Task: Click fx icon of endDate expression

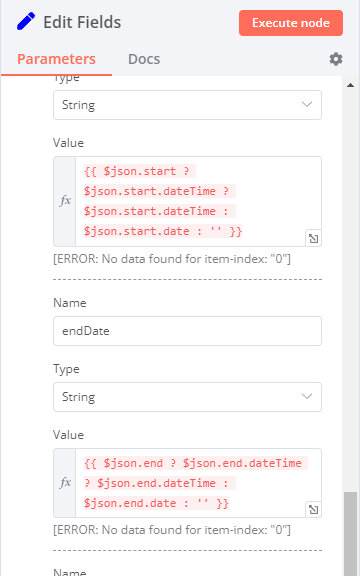Action: (x=65, y=483)
